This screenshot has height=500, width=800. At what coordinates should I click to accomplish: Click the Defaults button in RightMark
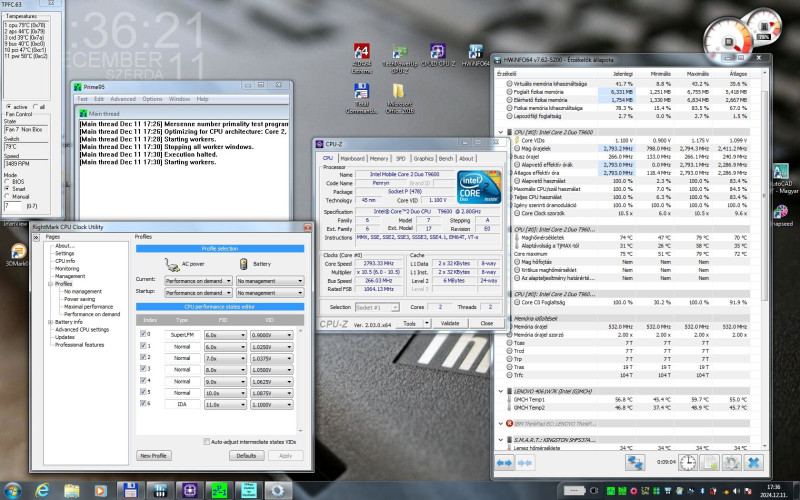pyautogui.click(x=246, y=456)
